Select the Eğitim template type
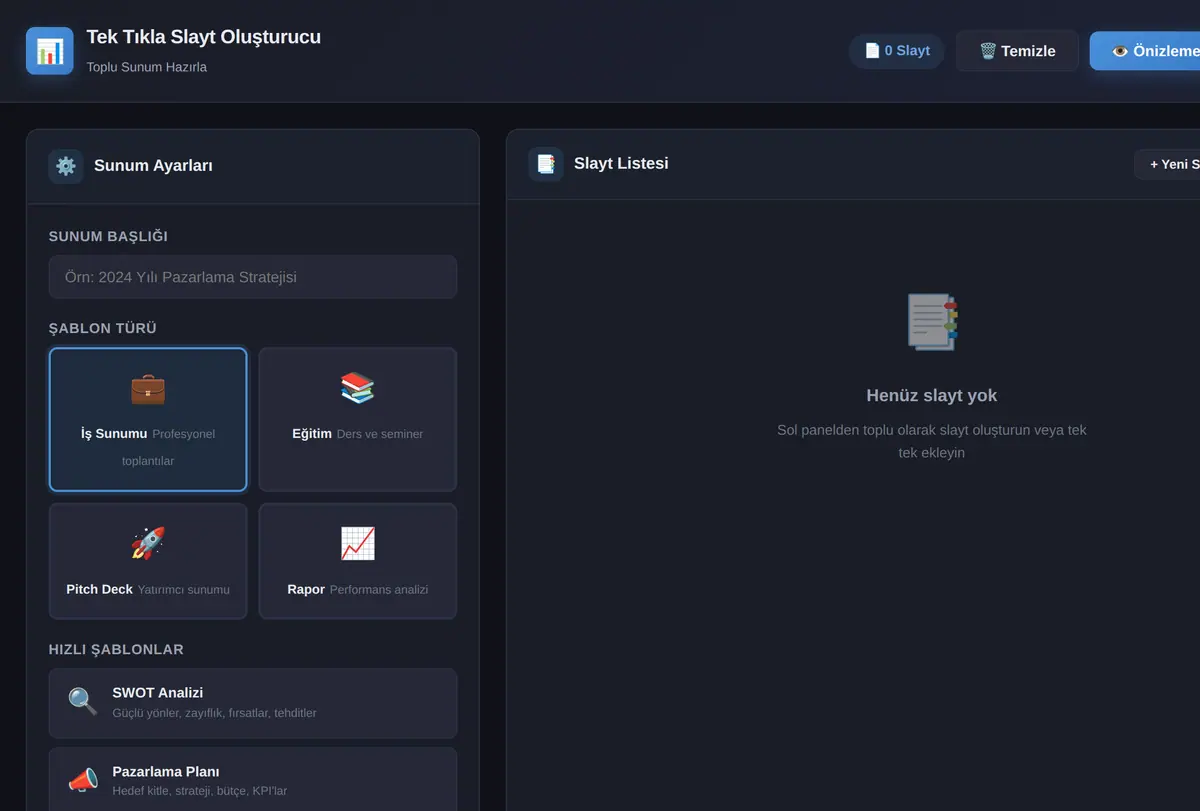The width and height of the screenshot is (1200, 811). (358, 420)
